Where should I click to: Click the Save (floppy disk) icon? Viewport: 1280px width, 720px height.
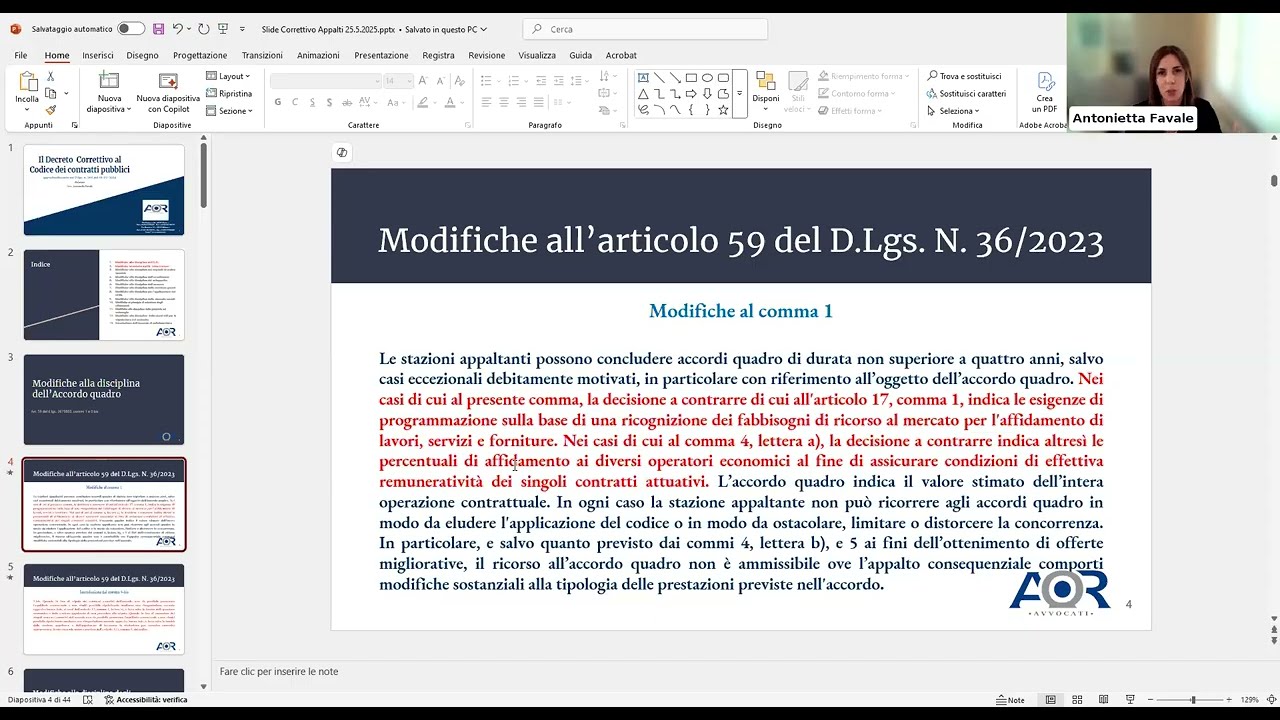point(159,29)
